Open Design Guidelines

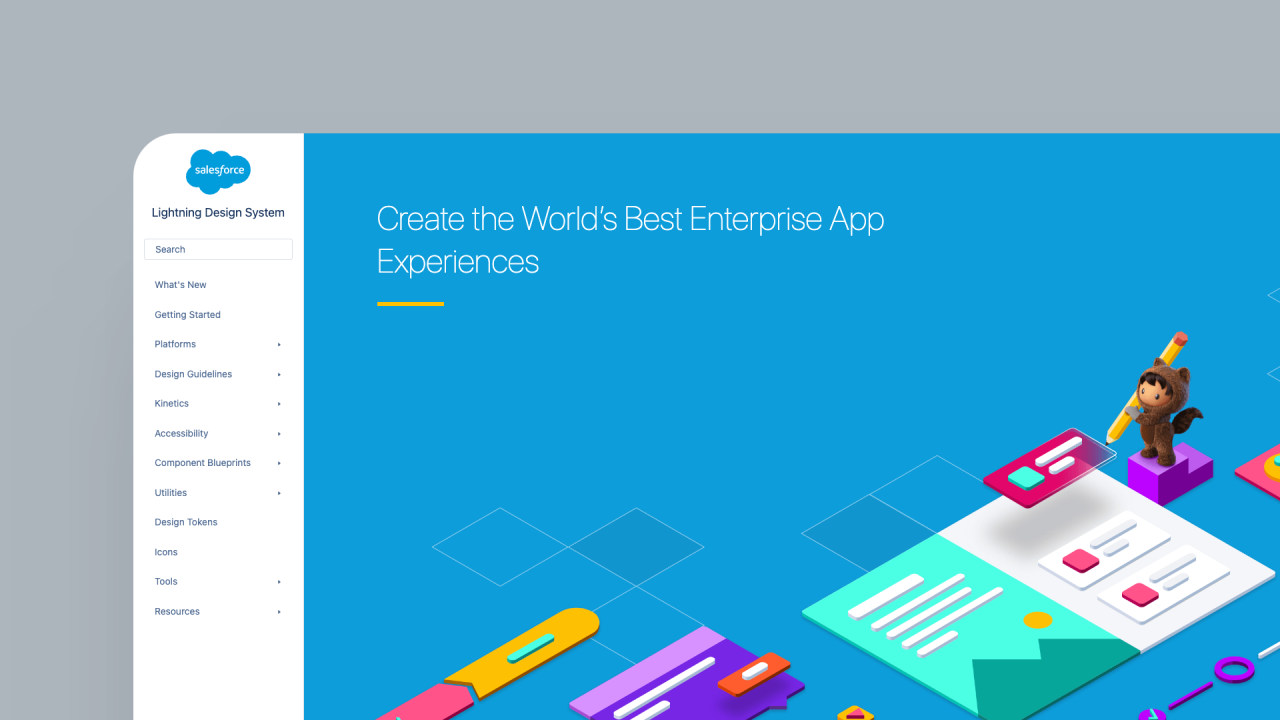point(193,374)
